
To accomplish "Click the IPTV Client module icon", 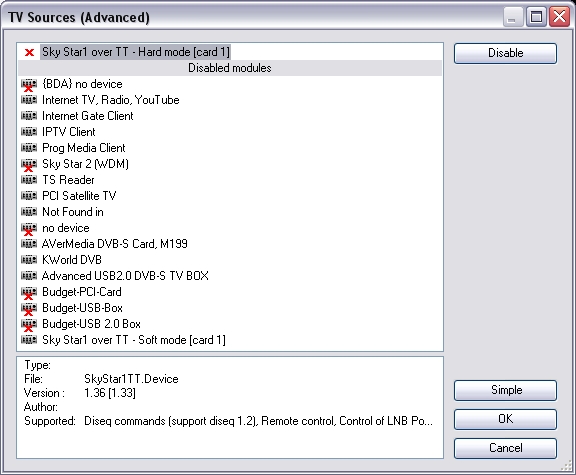I will point(29,132).
